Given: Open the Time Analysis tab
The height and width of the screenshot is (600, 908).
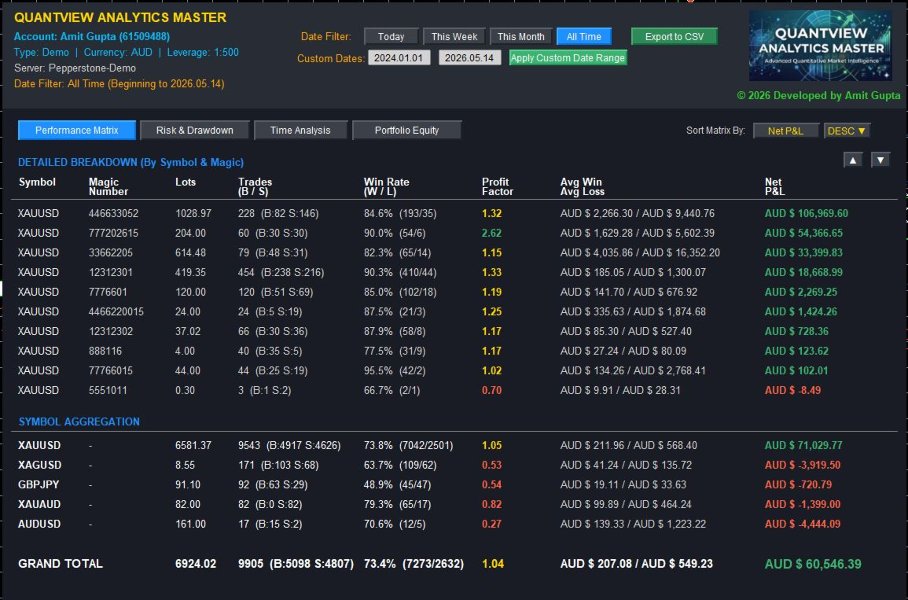Looking at the screenshot, I should [x=301, y=130].
